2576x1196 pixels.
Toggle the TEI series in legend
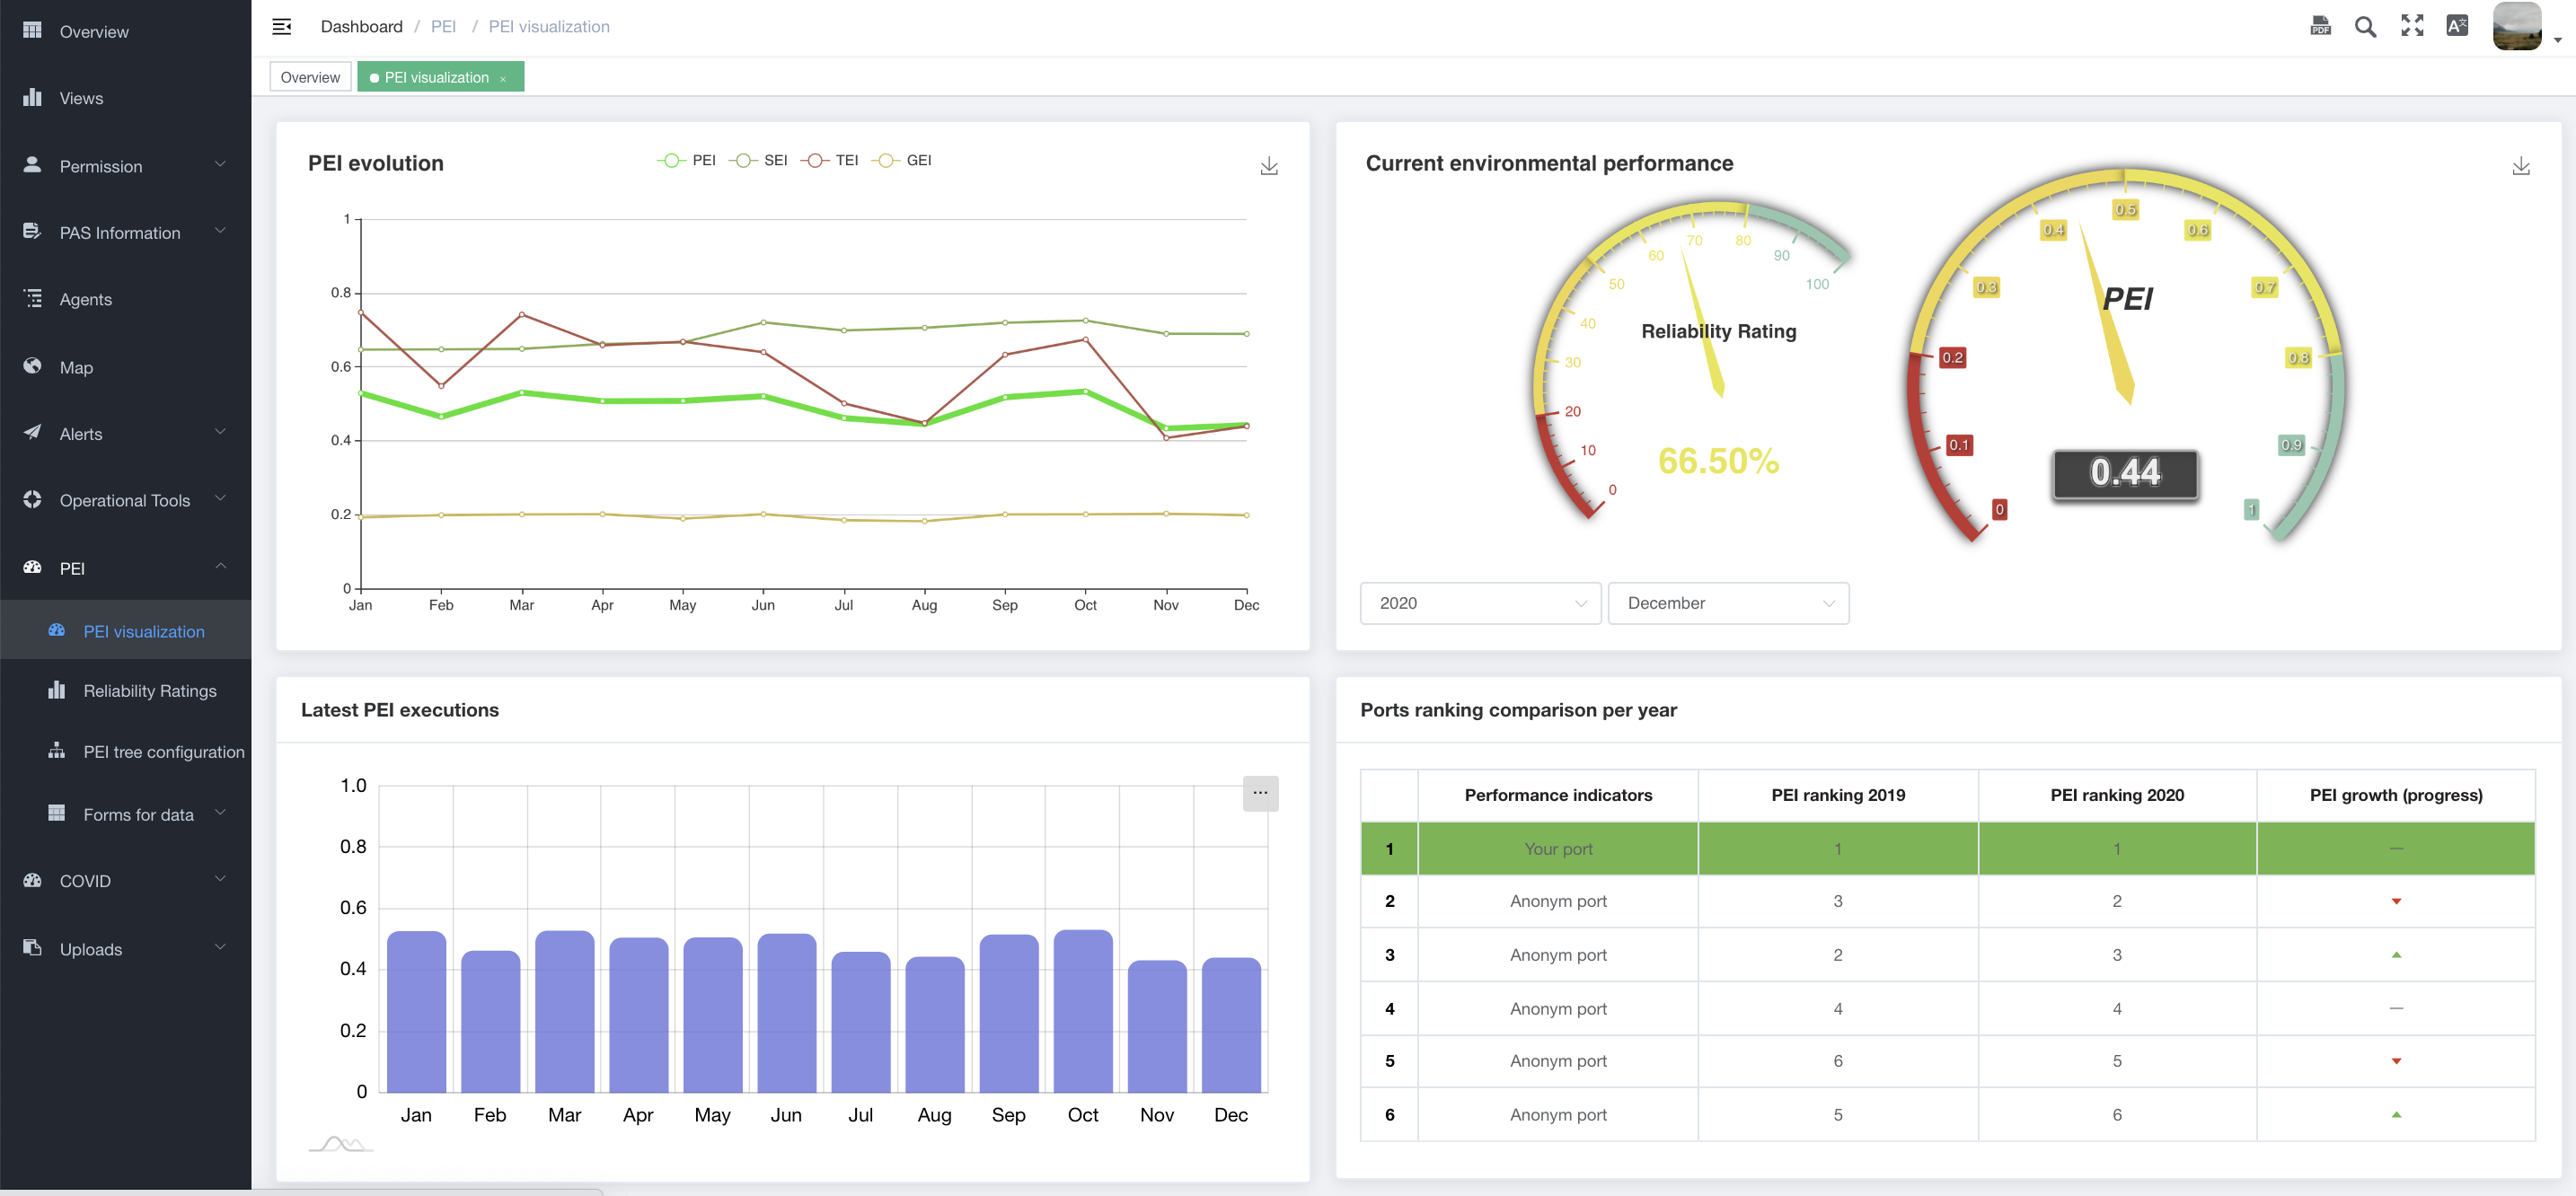[829, 160]
